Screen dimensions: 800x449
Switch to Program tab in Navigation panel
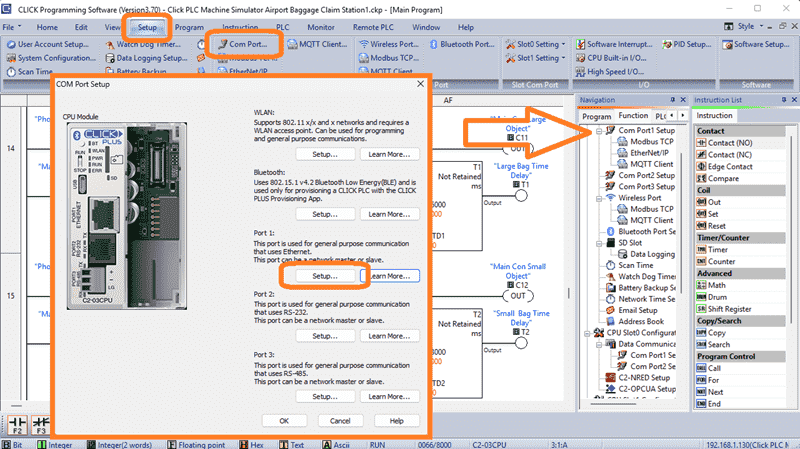(596, 116)
